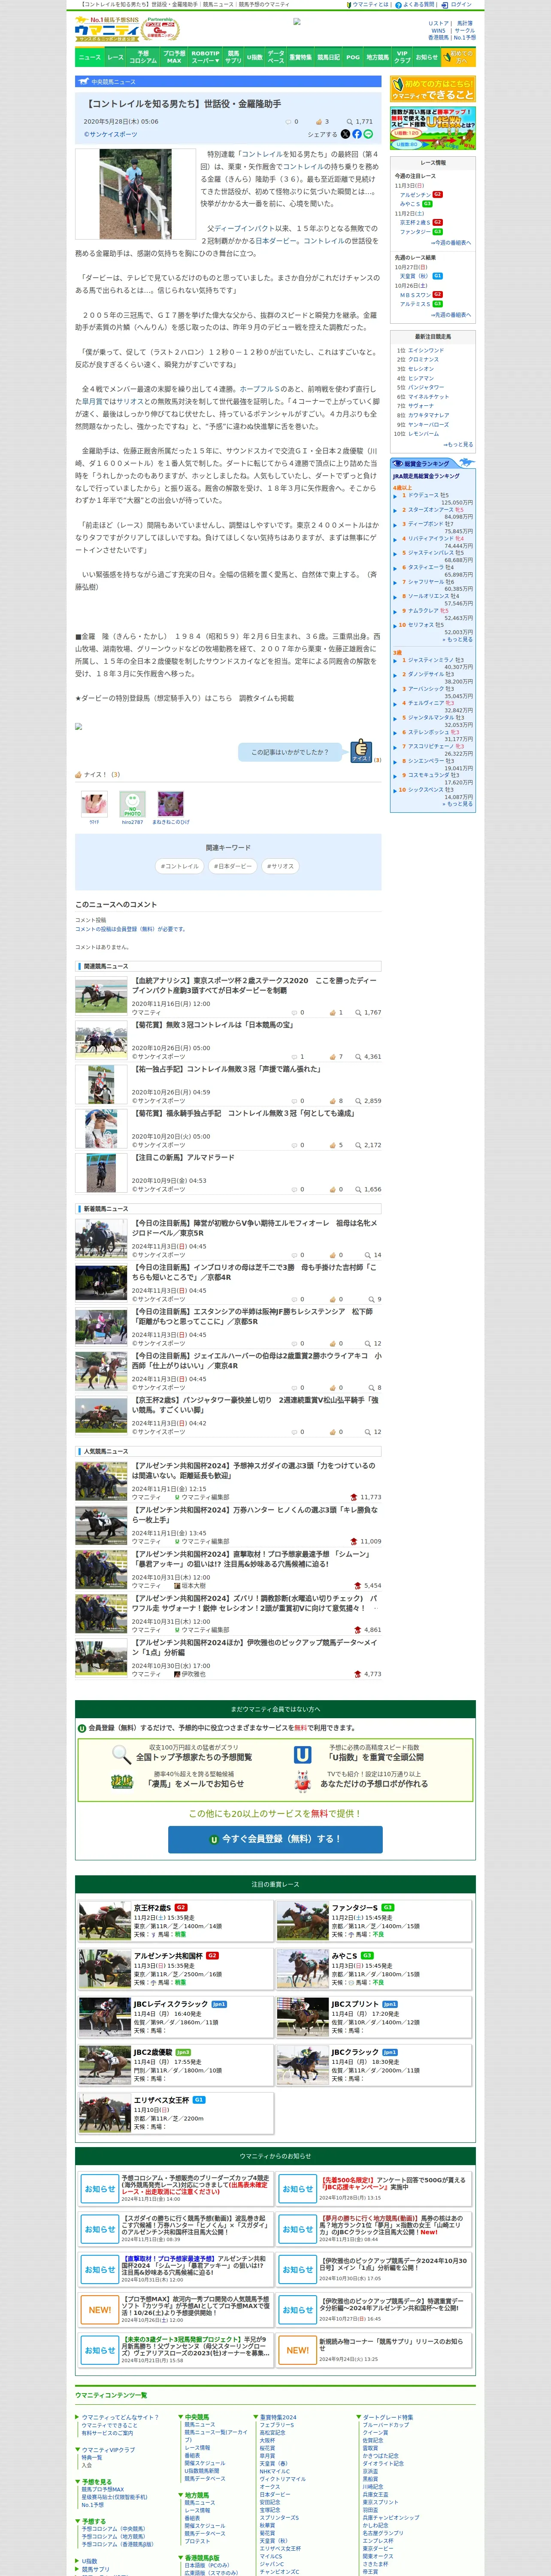Select the #日本ダービー keyword tag
The image size is (551, 2576).
click(x=232, y=866)
